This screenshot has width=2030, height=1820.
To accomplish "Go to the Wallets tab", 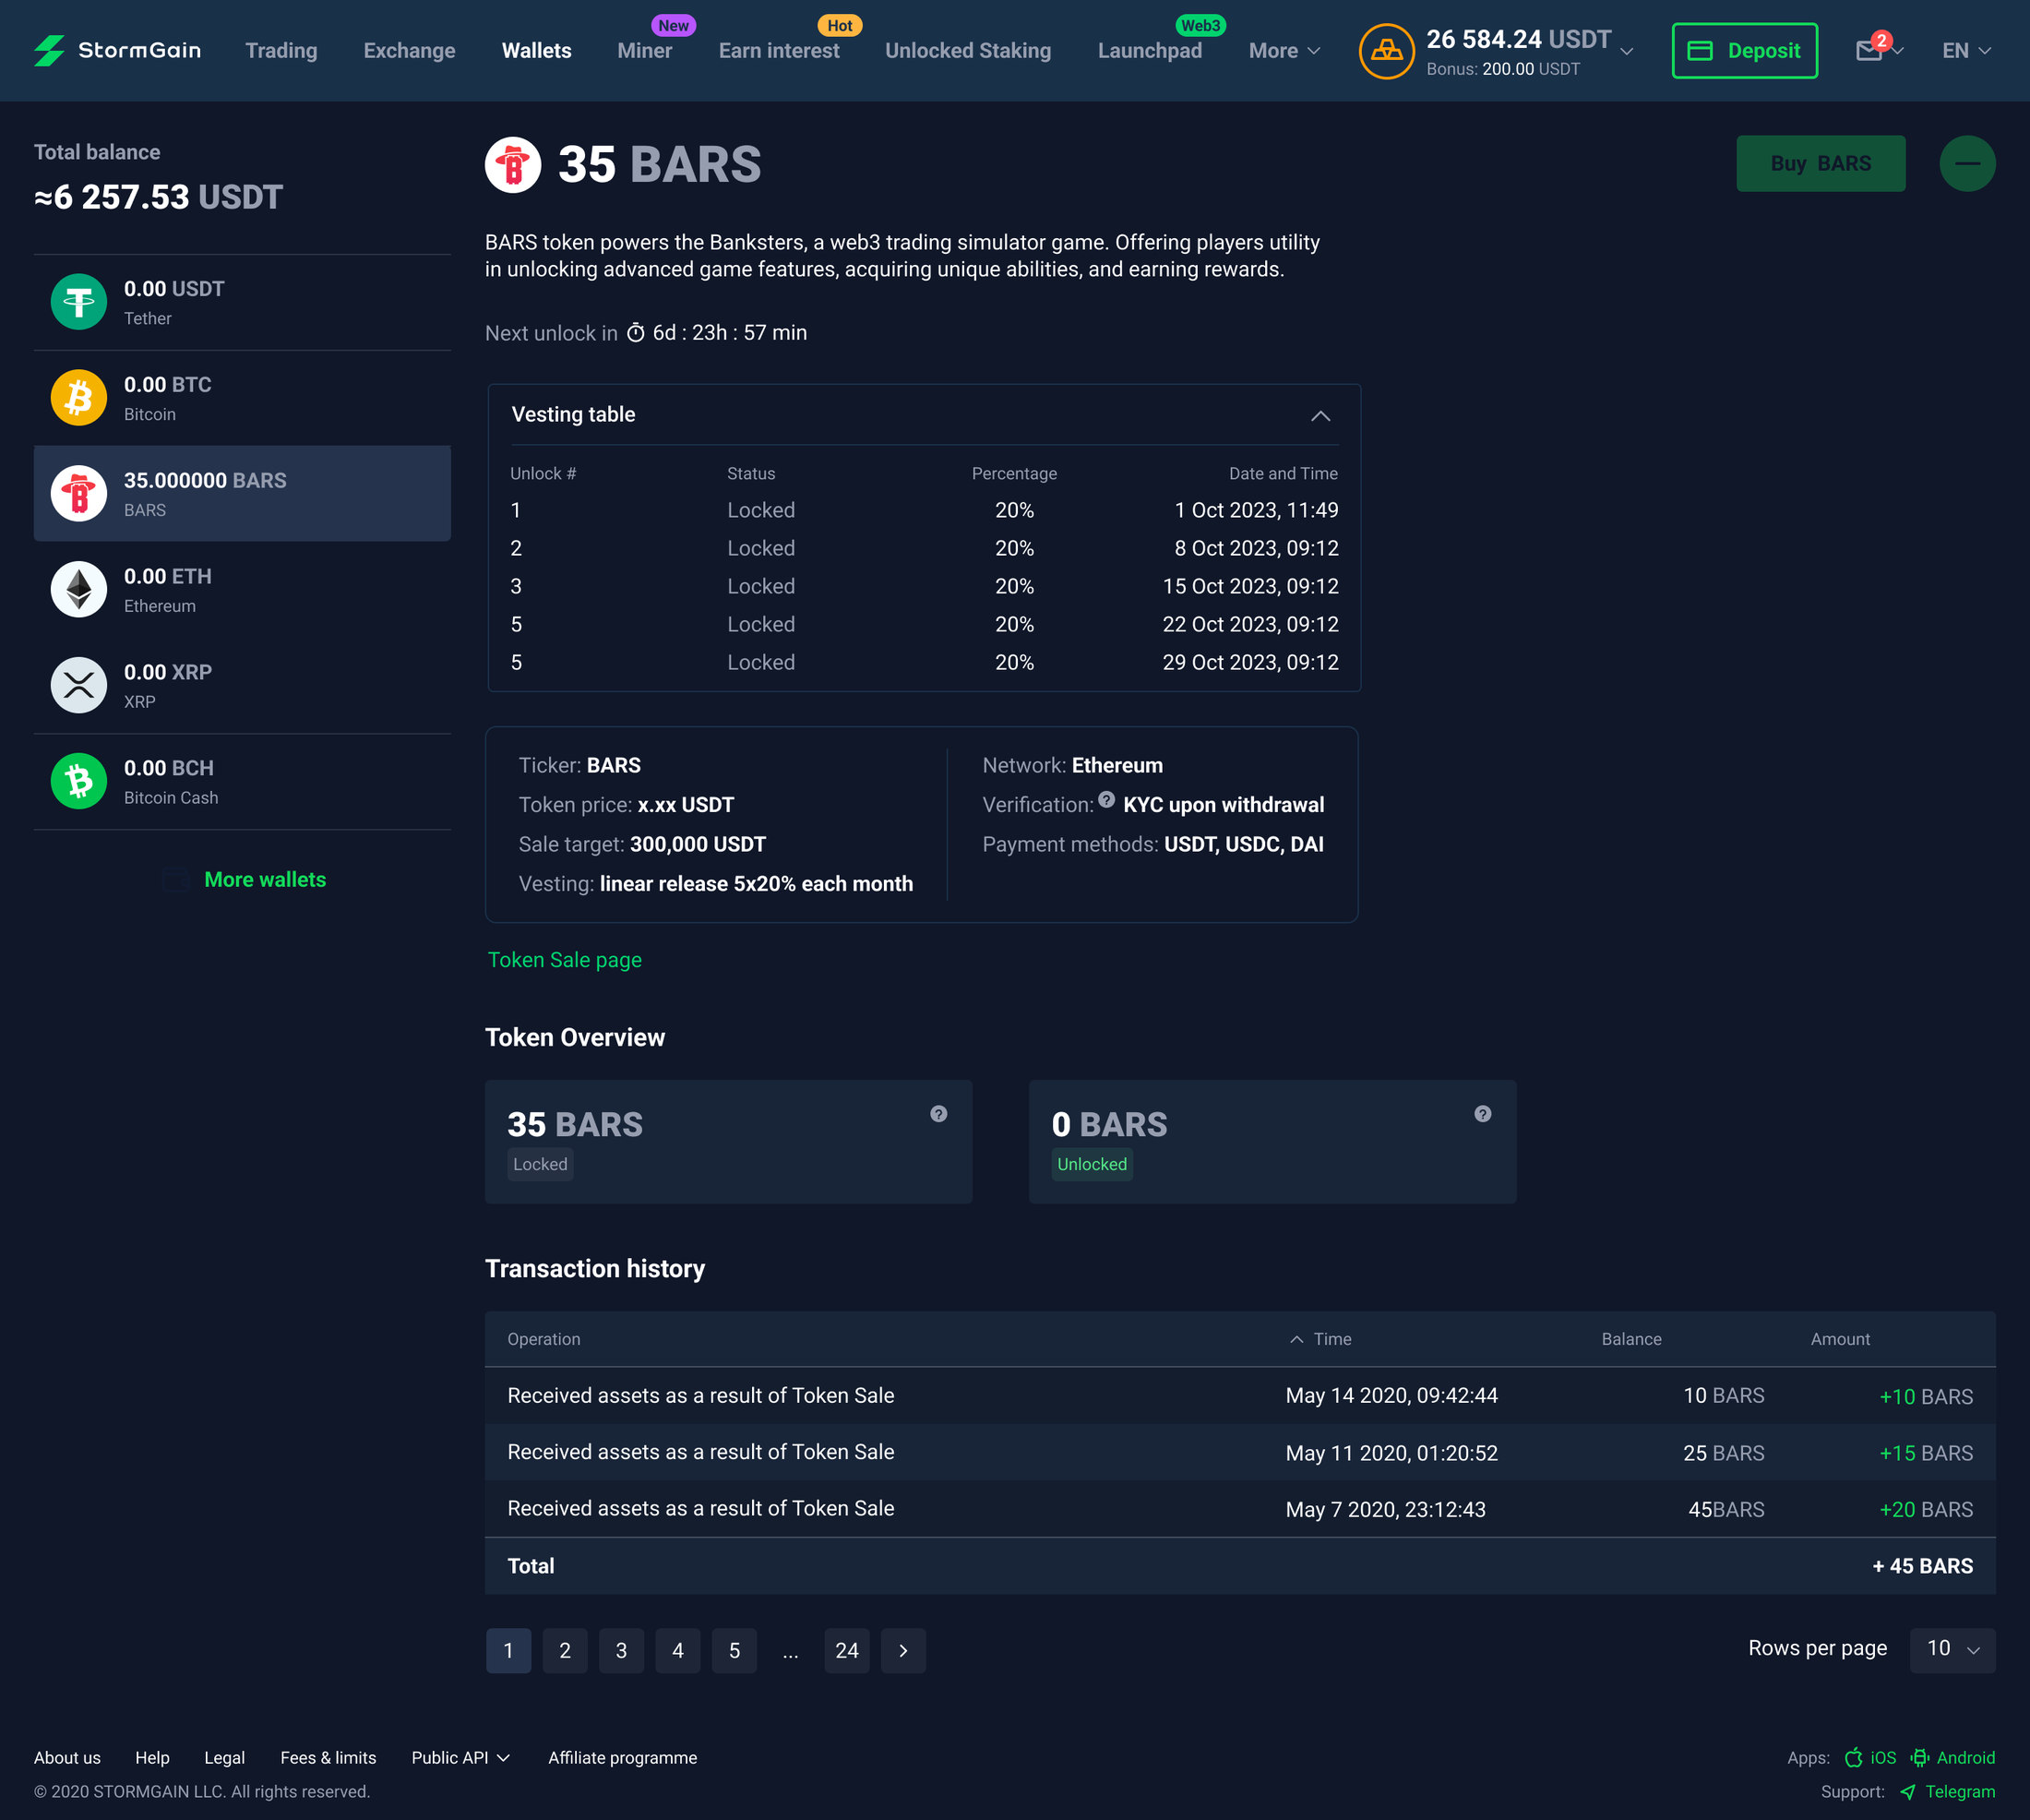I will [536, 50].
